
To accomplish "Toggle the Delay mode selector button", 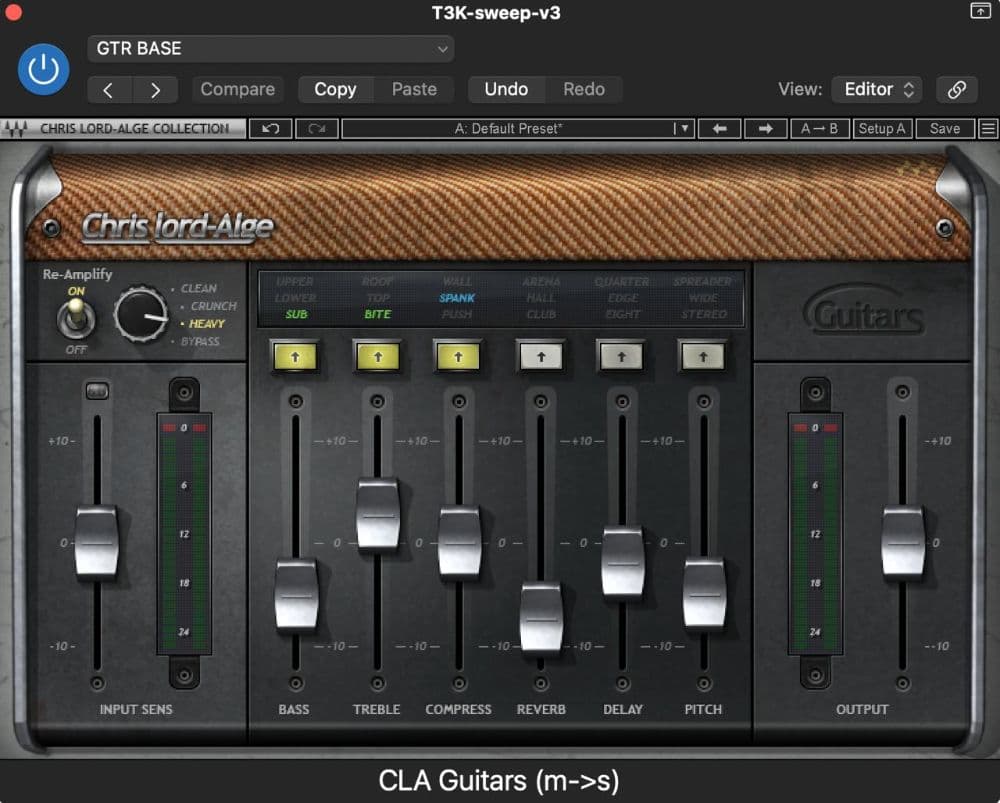I will click(622, 357).
